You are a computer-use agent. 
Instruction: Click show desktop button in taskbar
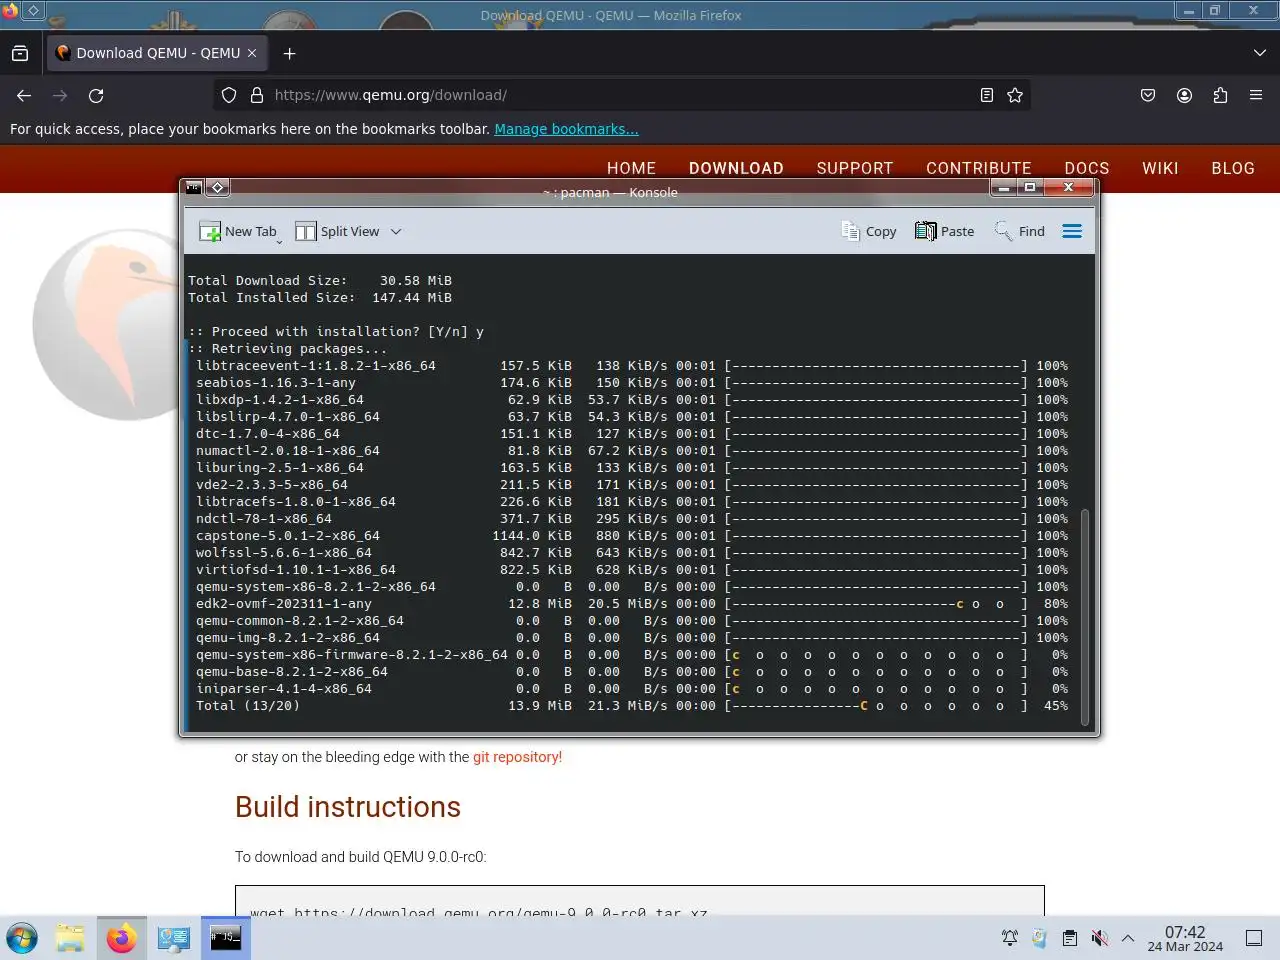1254,938
